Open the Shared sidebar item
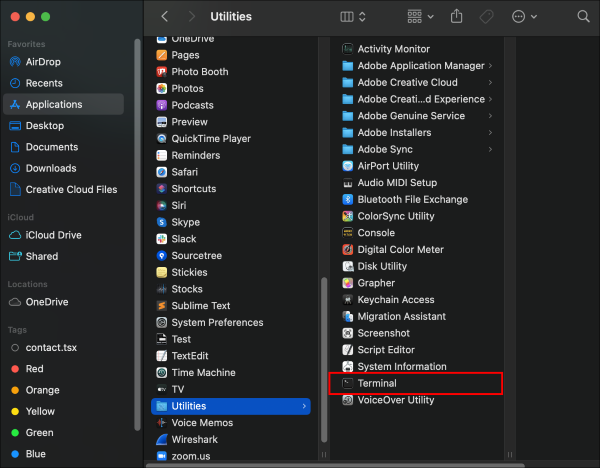This screenshot has height=468, width=600. (x=63, y=256)
